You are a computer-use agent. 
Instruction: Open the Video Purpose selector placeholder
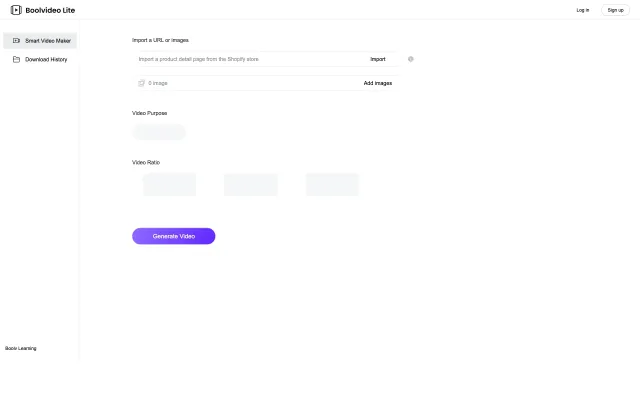pyautogui.click(x=159, y=132)
